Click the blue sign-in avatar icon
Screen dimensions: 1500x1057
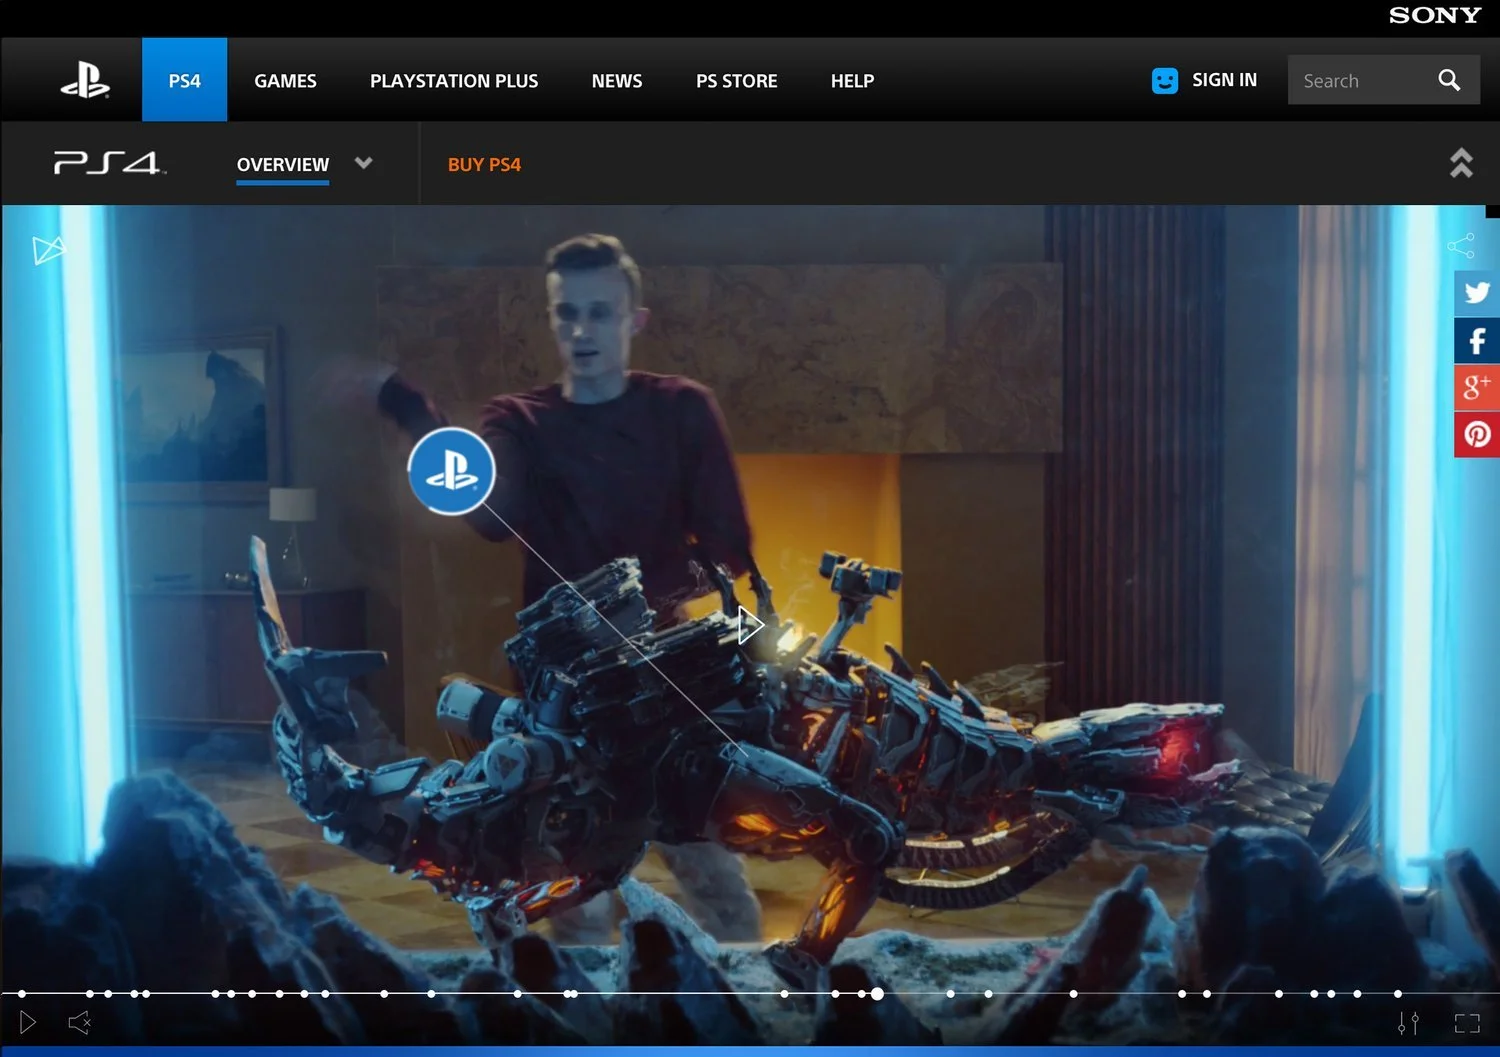[1165, 80]
